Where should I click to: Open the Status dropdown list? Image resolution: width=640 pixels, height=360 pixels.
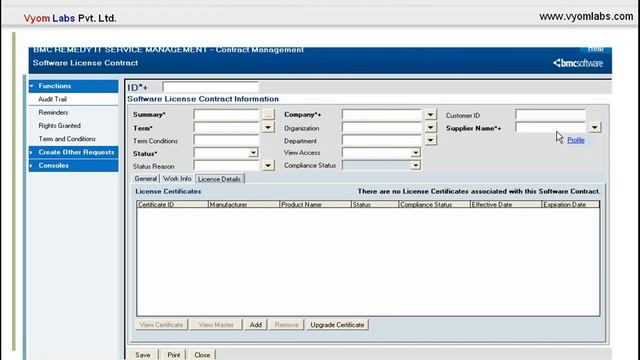point(253,153)
